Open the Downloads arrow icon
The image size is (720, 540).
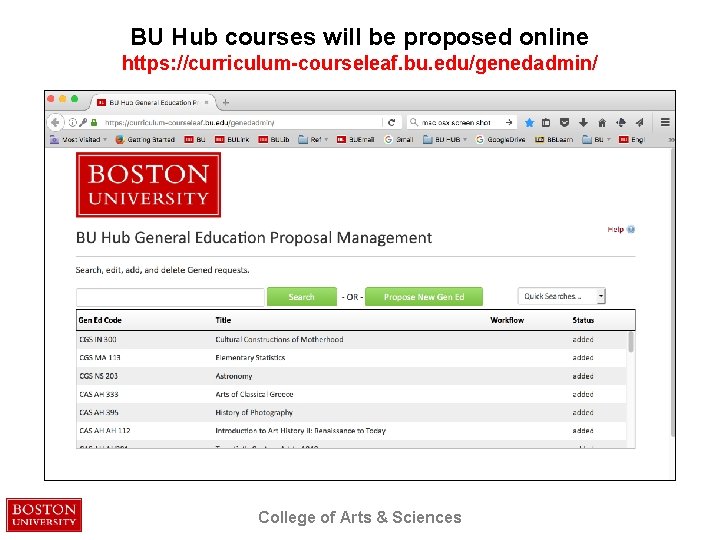(583, 123)
